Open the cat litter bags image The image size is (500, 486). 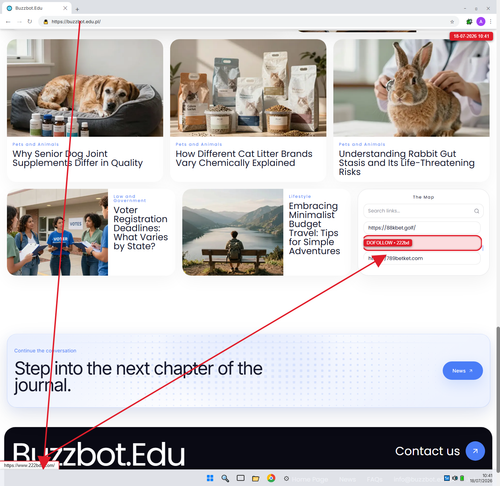248,88
